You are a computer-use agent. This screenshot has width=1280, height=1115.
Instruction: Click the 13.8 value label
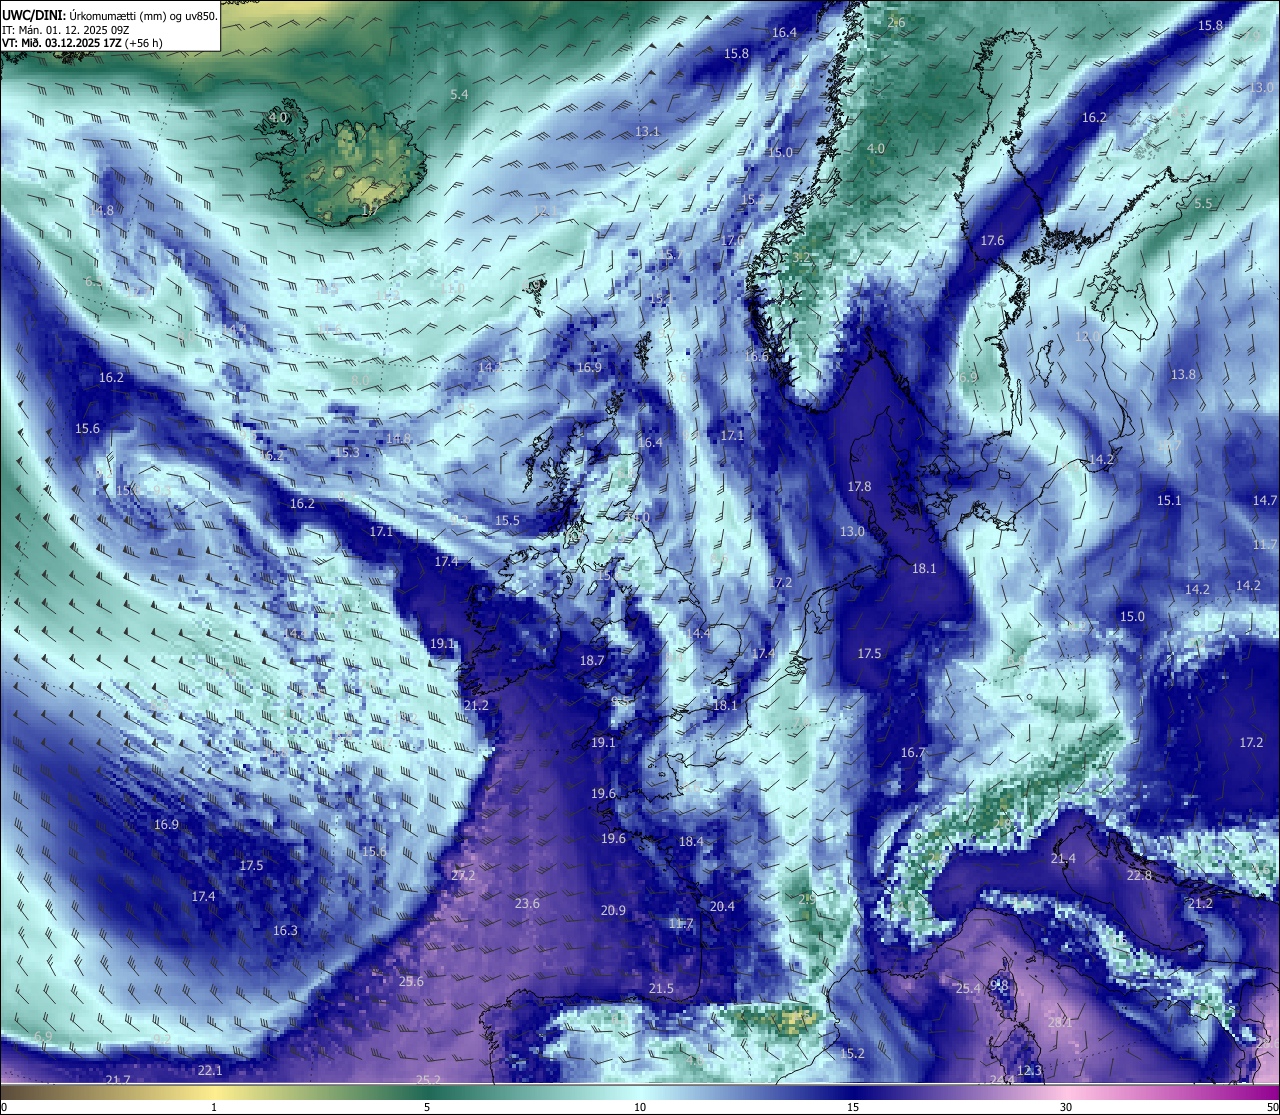pos(1183,374)
